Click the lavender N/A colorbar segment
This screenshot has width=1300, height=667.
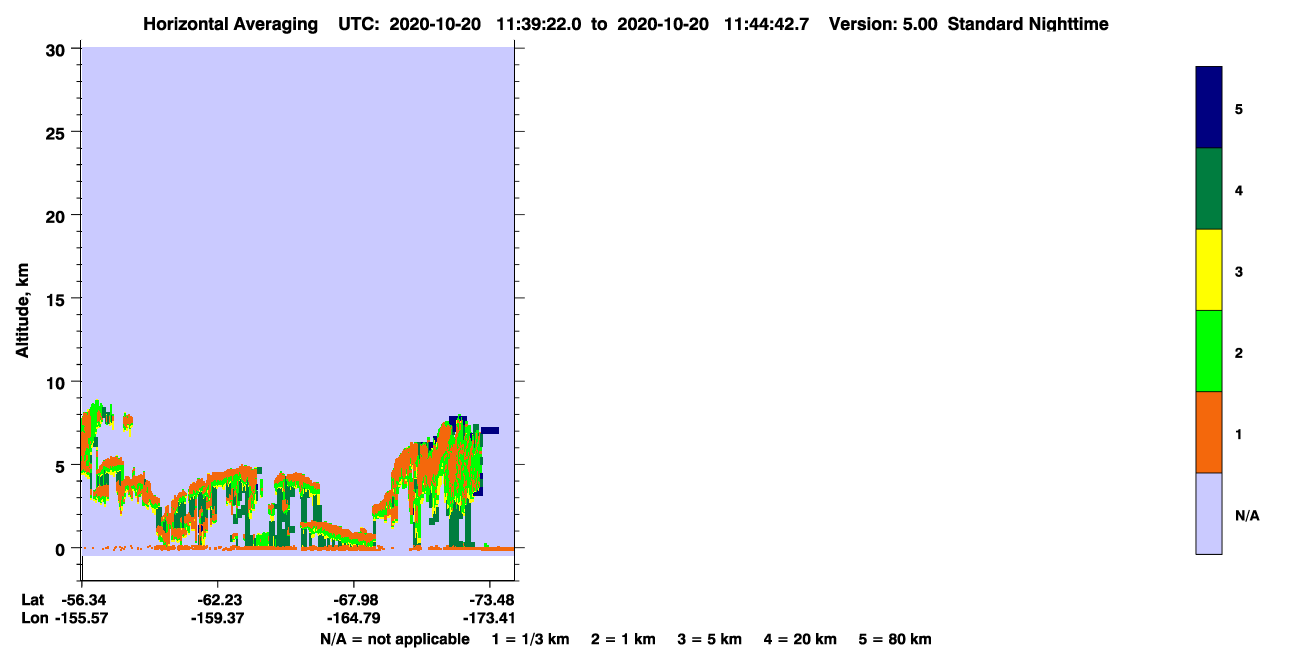click(1209, 513)
